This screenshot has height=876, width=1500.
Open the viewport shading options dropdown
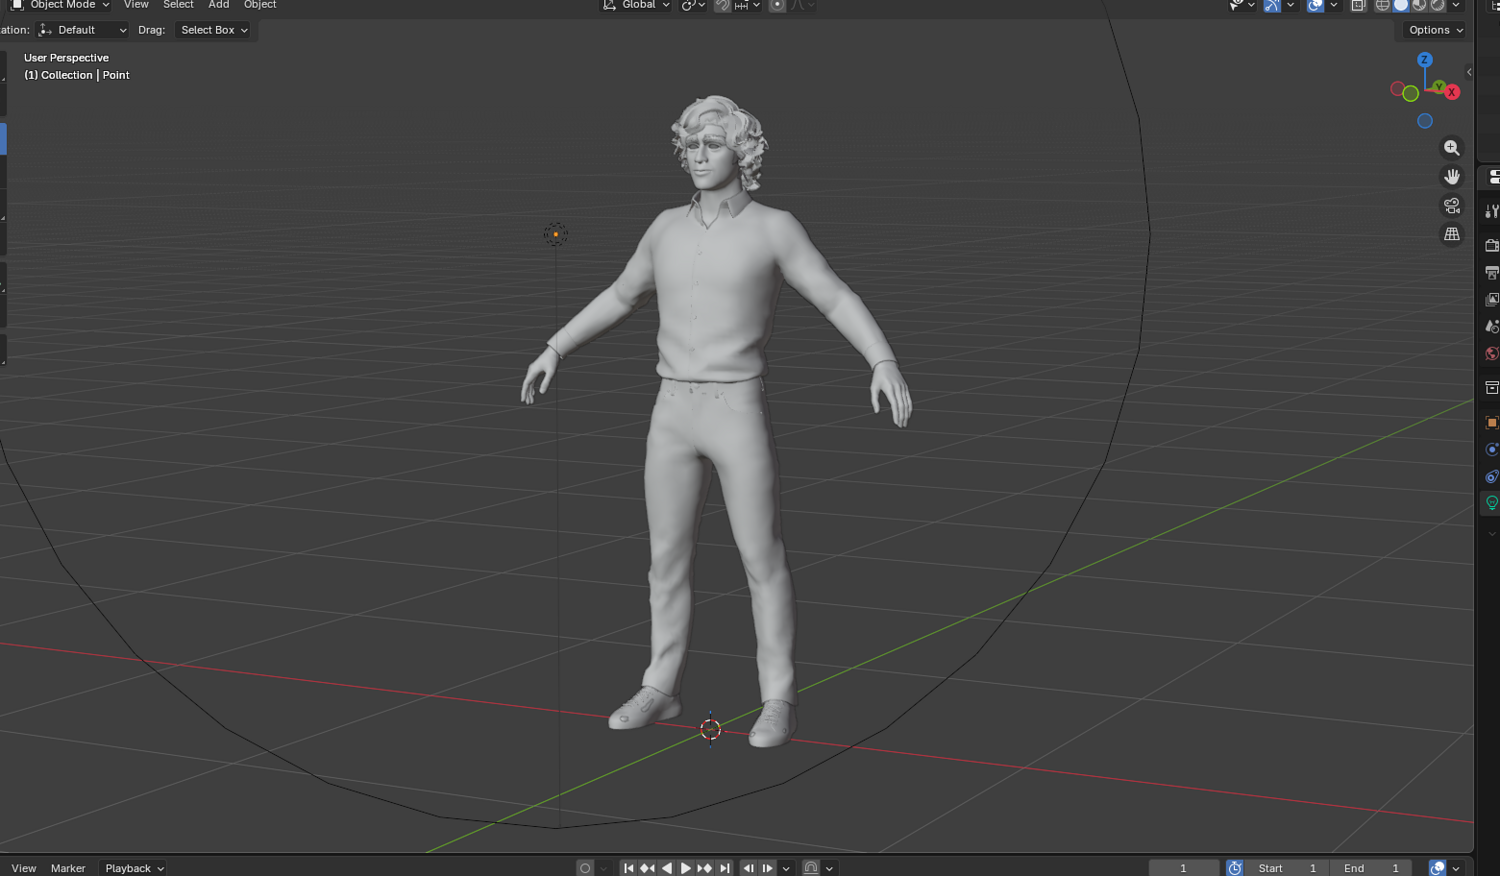1456,5
